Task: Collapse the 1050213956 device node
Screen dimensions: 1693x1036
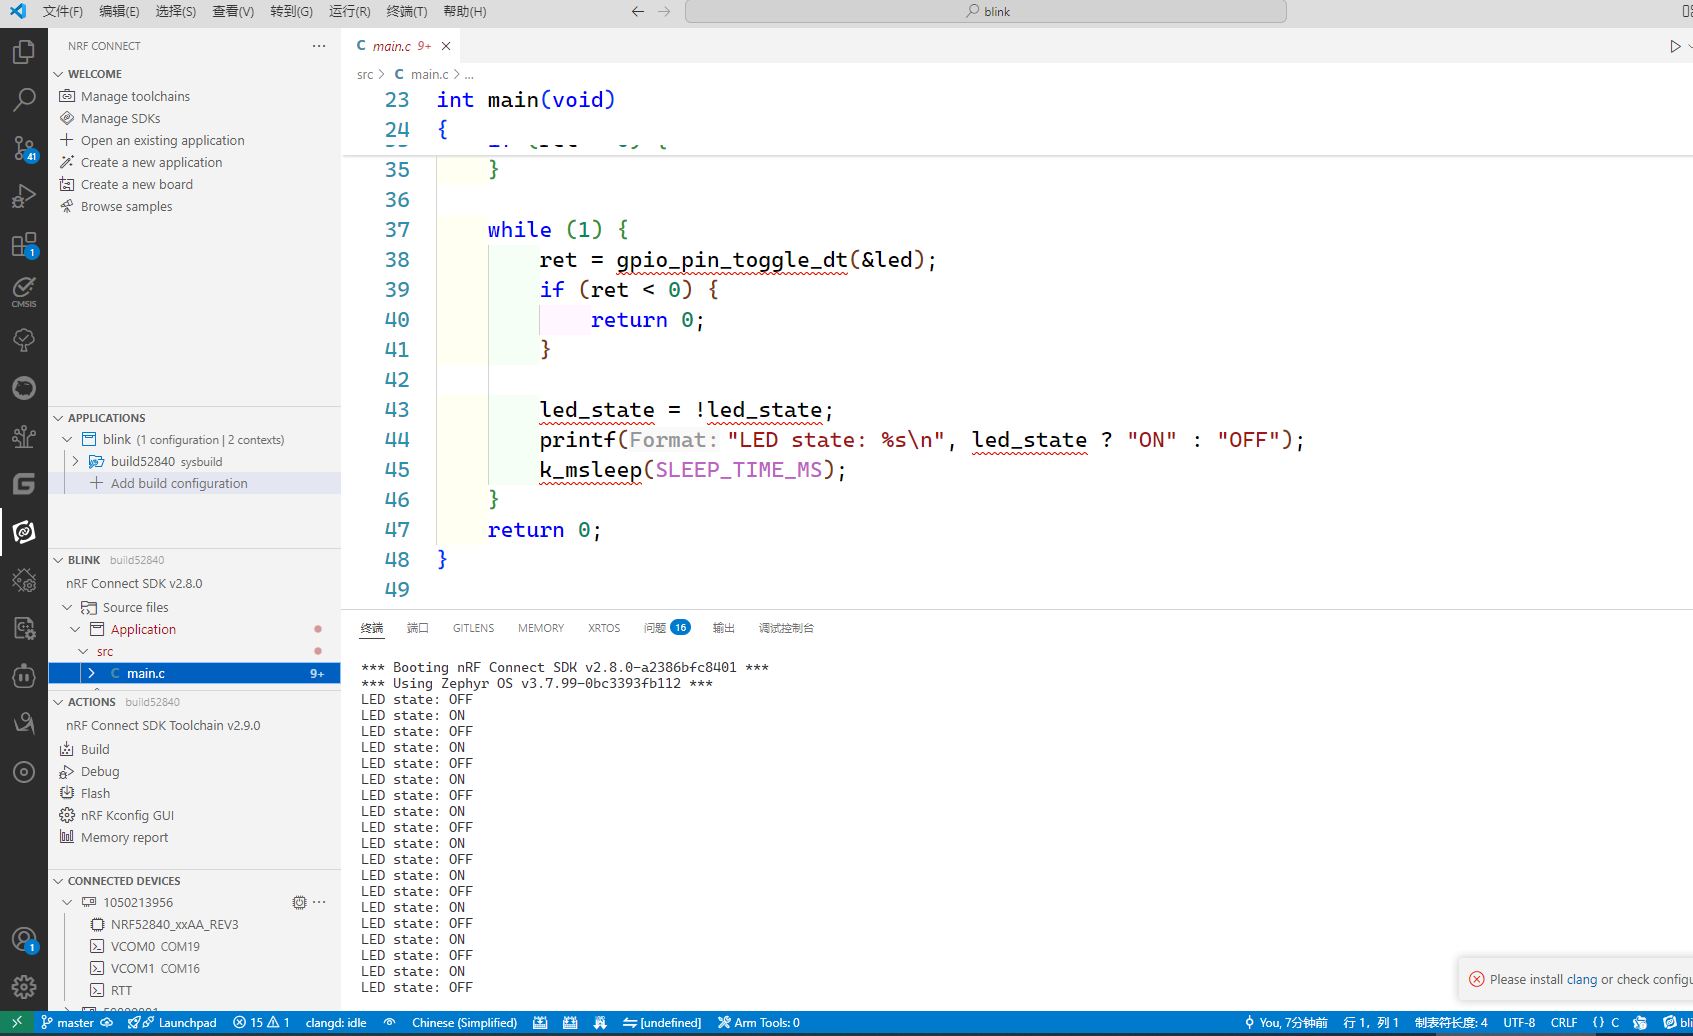Action: 67,903
